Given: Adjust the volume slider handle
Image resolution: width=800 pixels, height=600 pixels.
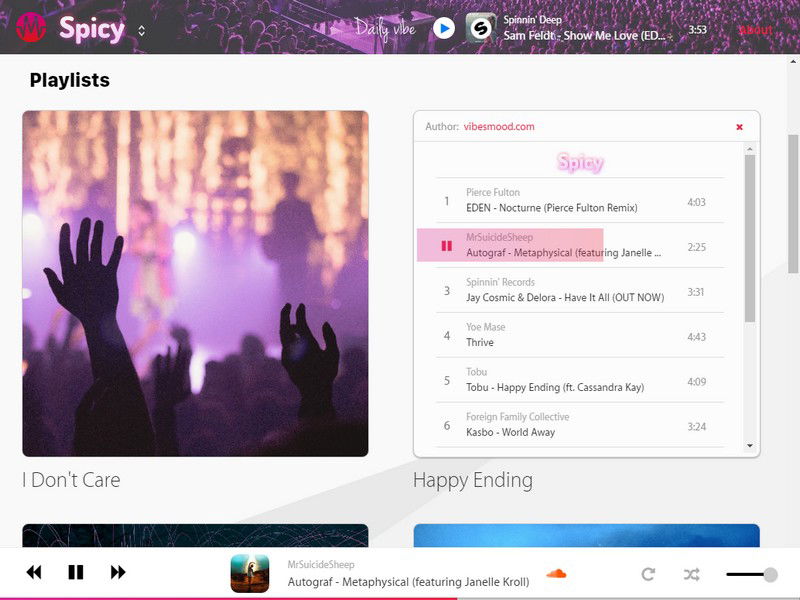Looking at the screenshot, I should (770, 574).
